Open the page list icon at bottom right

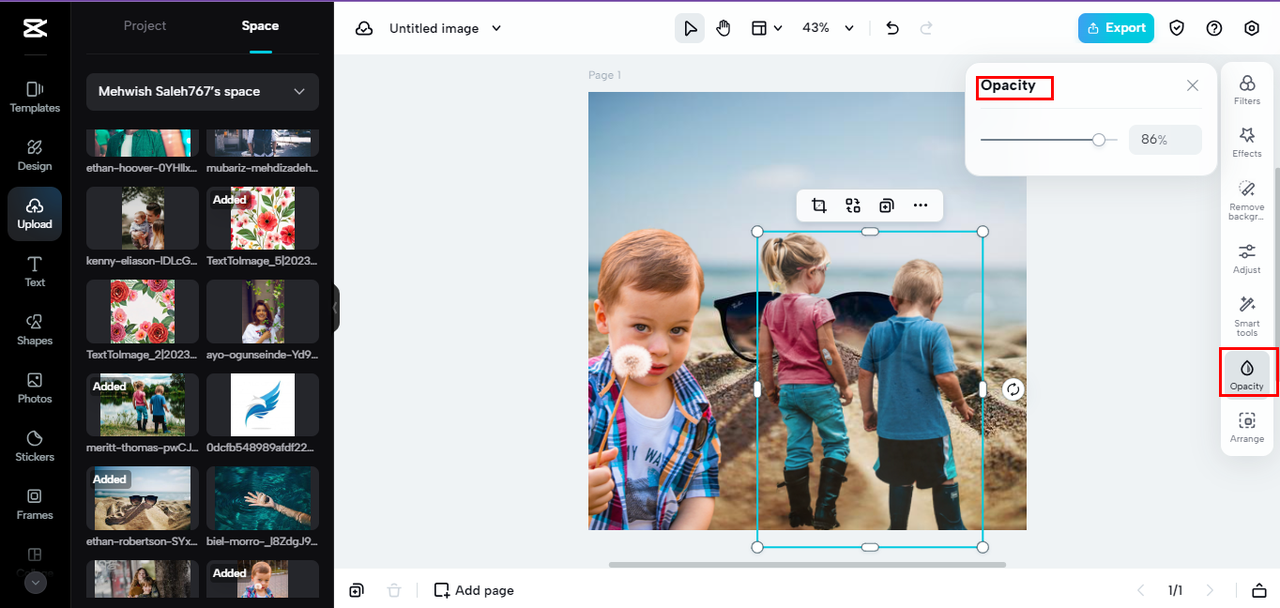(x=1260, y=590)
